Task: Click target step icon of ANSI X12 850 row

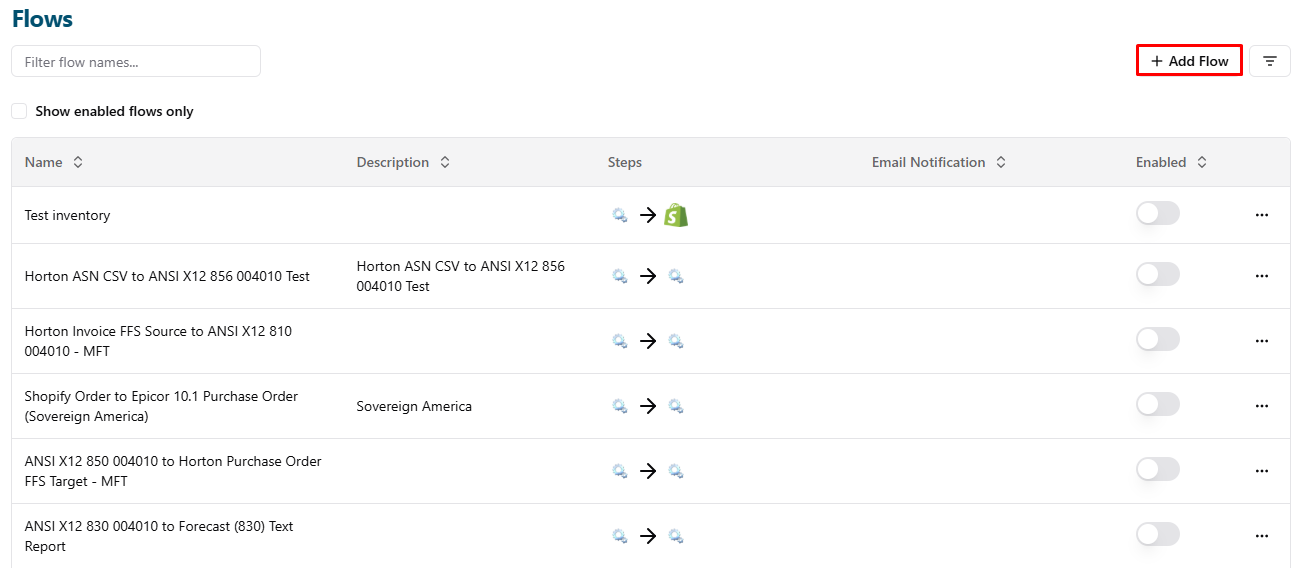Action: point(676,471)
